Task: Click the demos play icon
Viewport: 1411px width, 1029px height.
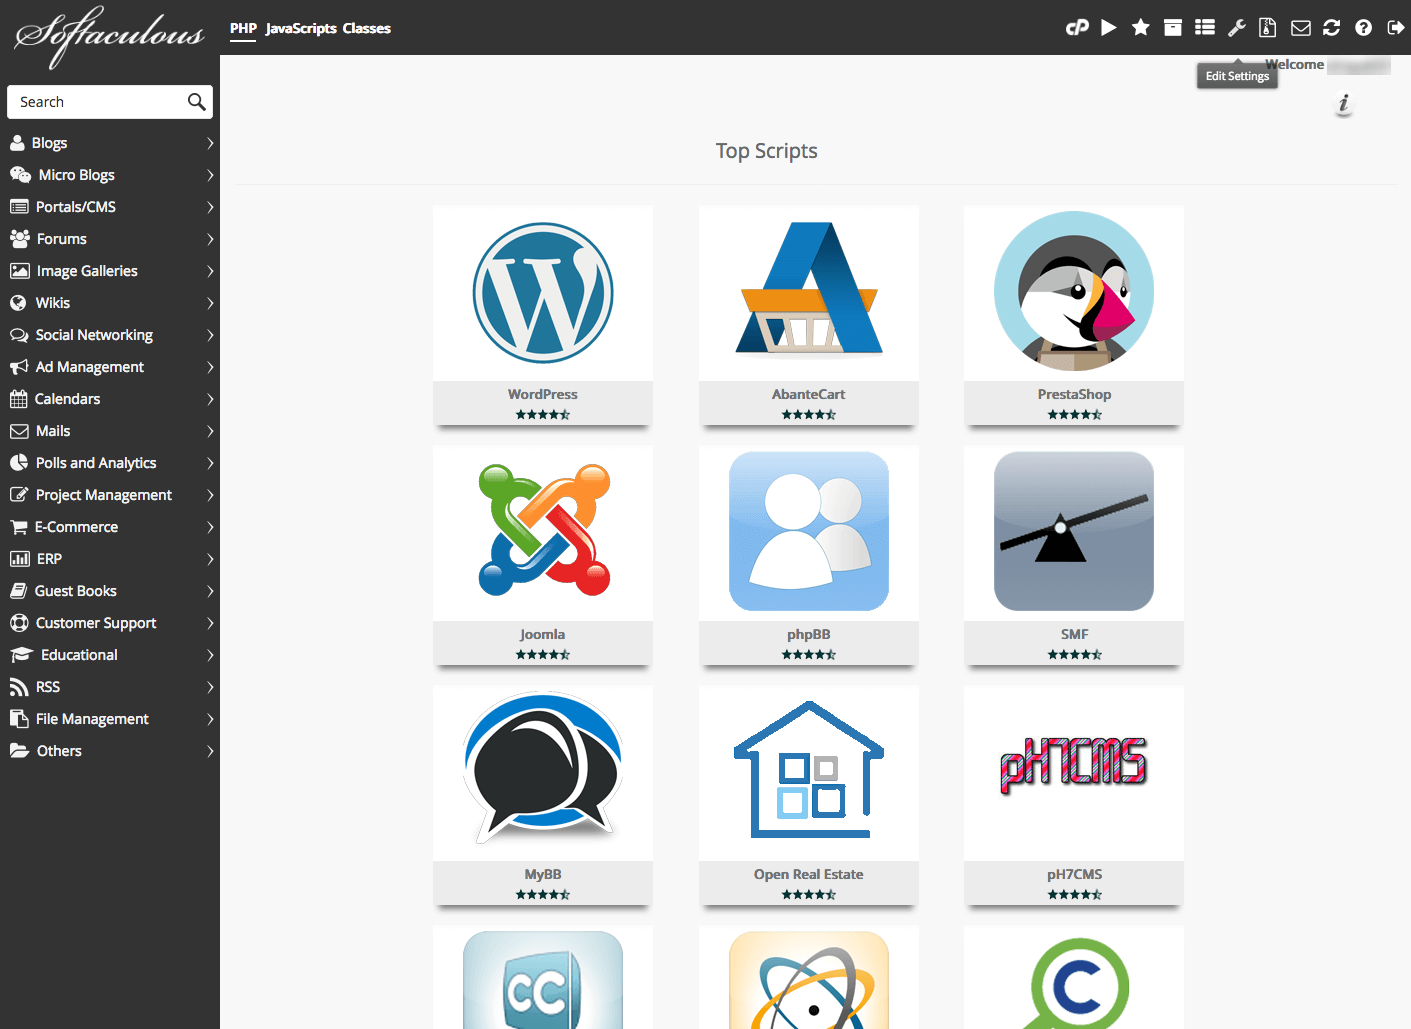Action: [x=1109, y=28]
